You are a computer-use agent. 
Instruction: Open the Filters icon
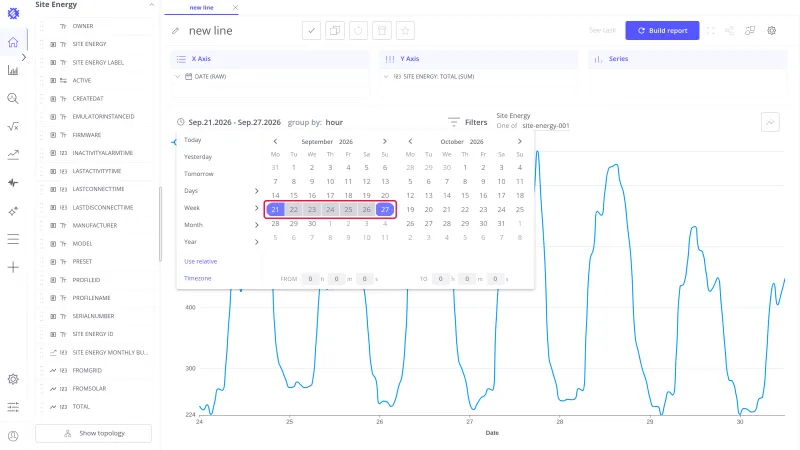(453, 122)
